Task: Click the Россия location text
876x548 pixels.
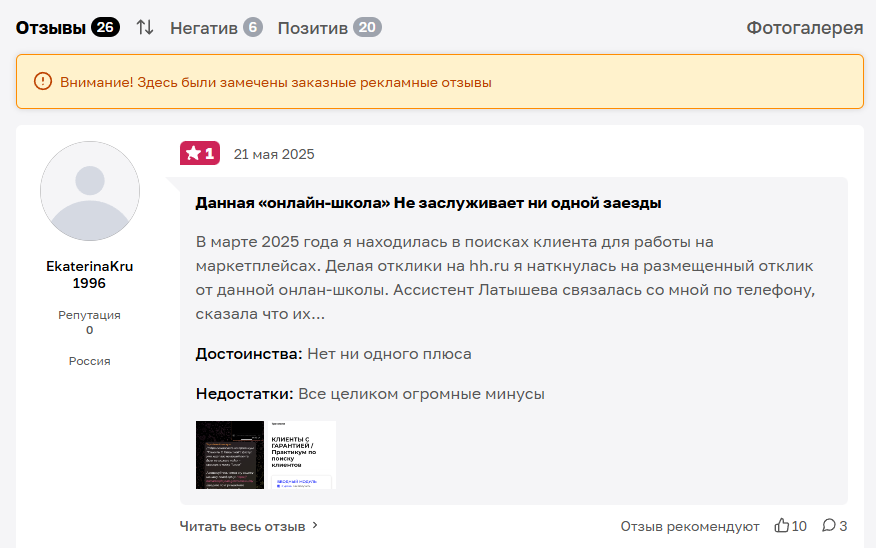Action: coord(89,361)
